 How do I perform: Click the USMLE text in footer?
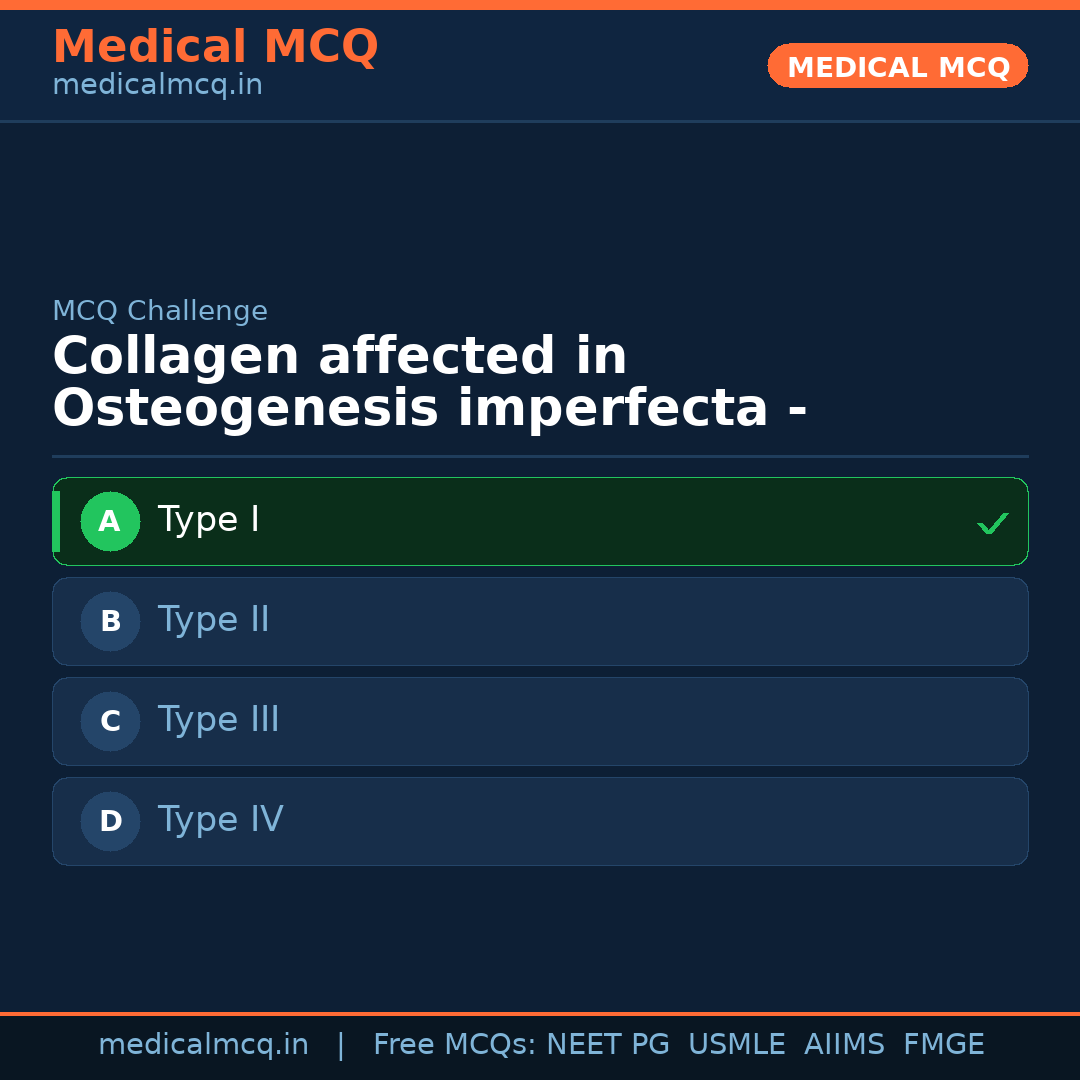click(x=736, y=1045)
